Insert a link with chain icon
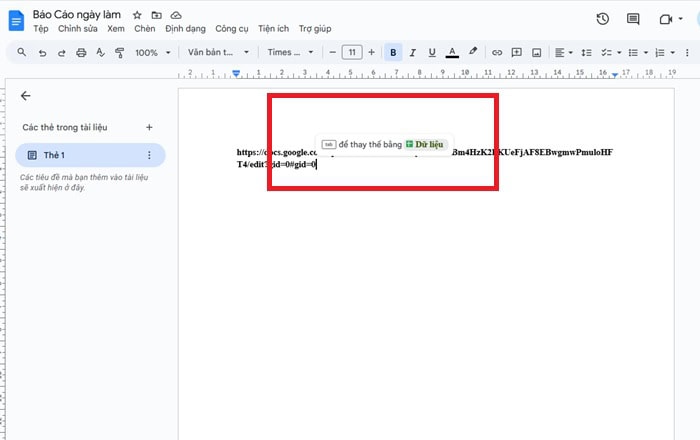 point(497,53)
